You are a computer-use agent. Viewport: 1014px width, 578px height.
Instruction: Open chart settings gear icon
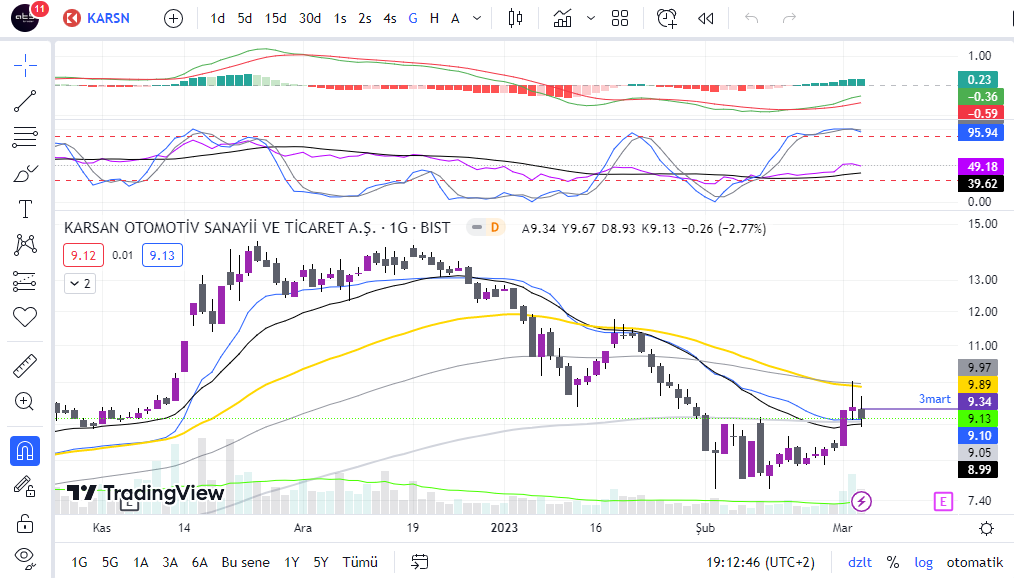[986, 528]
